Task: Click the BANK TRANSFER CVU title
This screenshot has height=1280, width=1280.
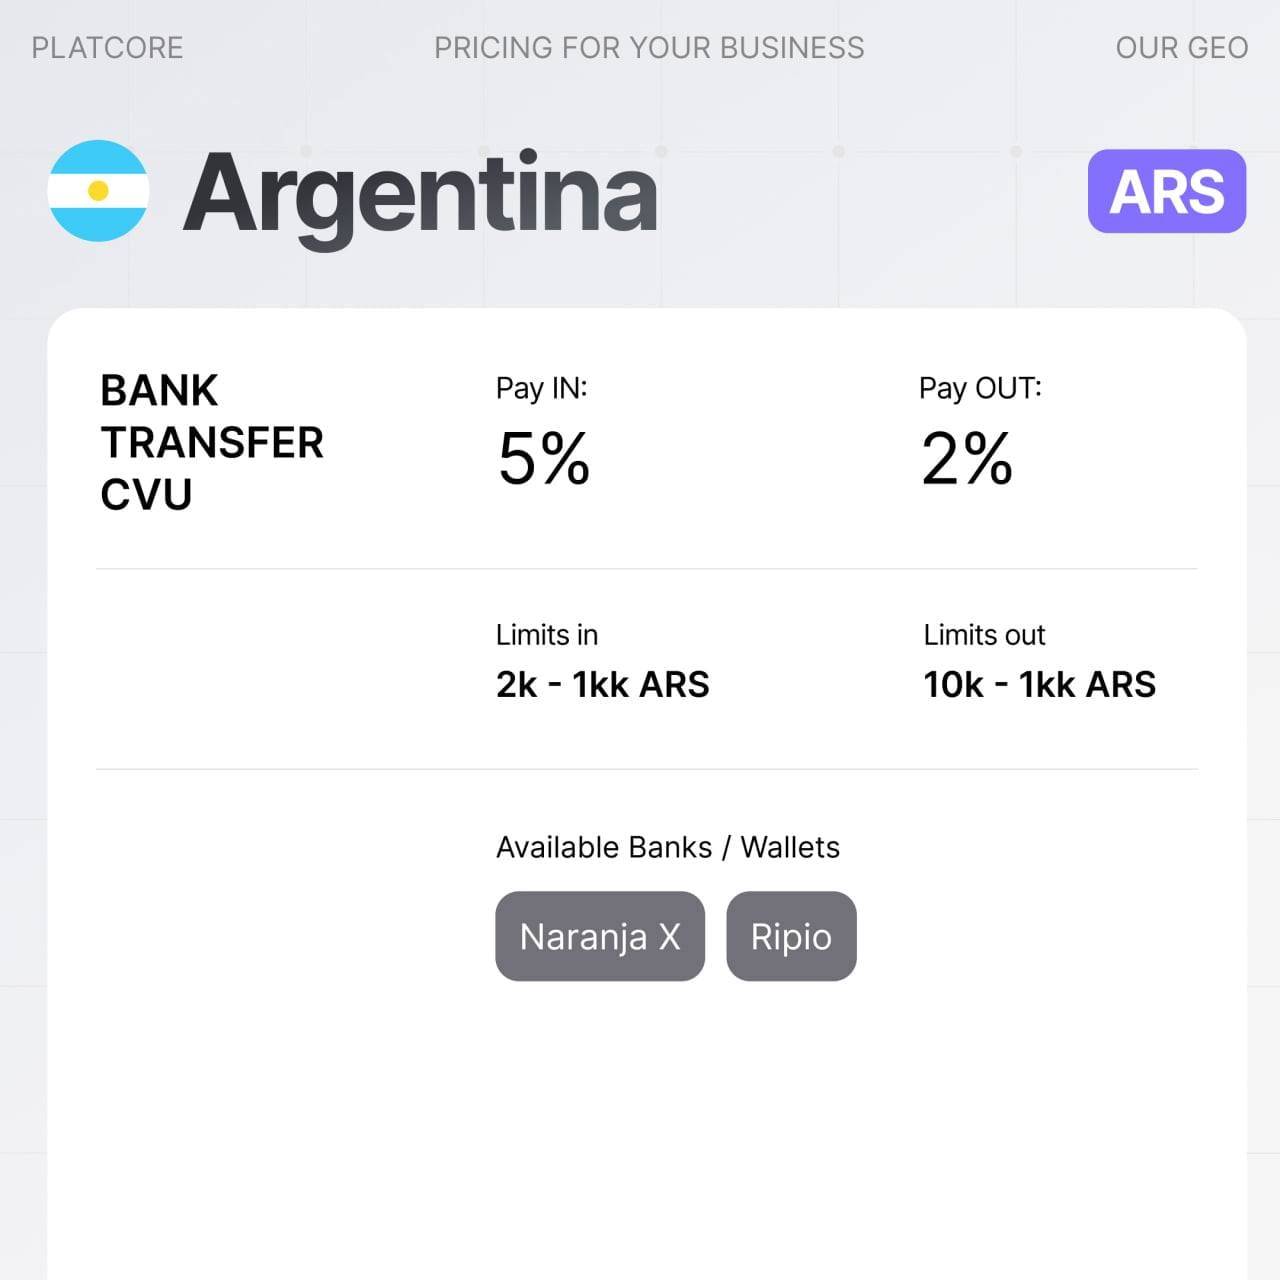Action: 212,442
